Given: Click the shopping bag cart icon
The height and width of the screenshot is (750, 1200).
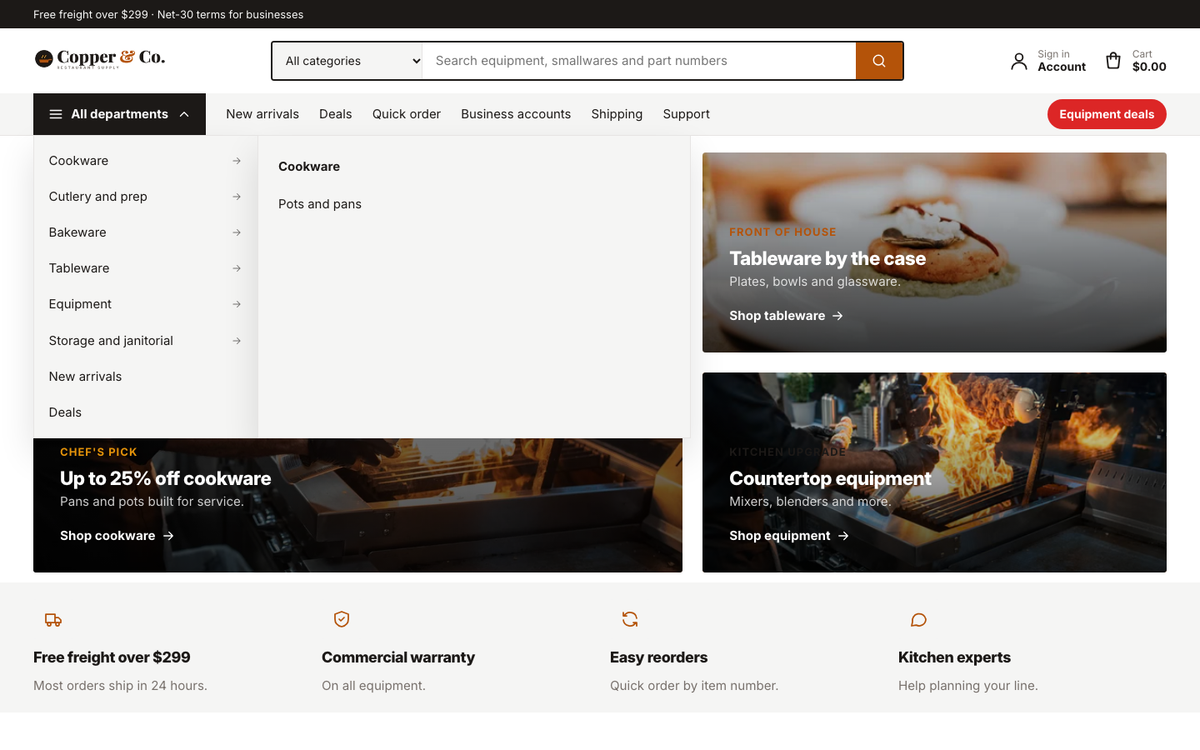Looking at the screenshot, I should coord(1113,61).
